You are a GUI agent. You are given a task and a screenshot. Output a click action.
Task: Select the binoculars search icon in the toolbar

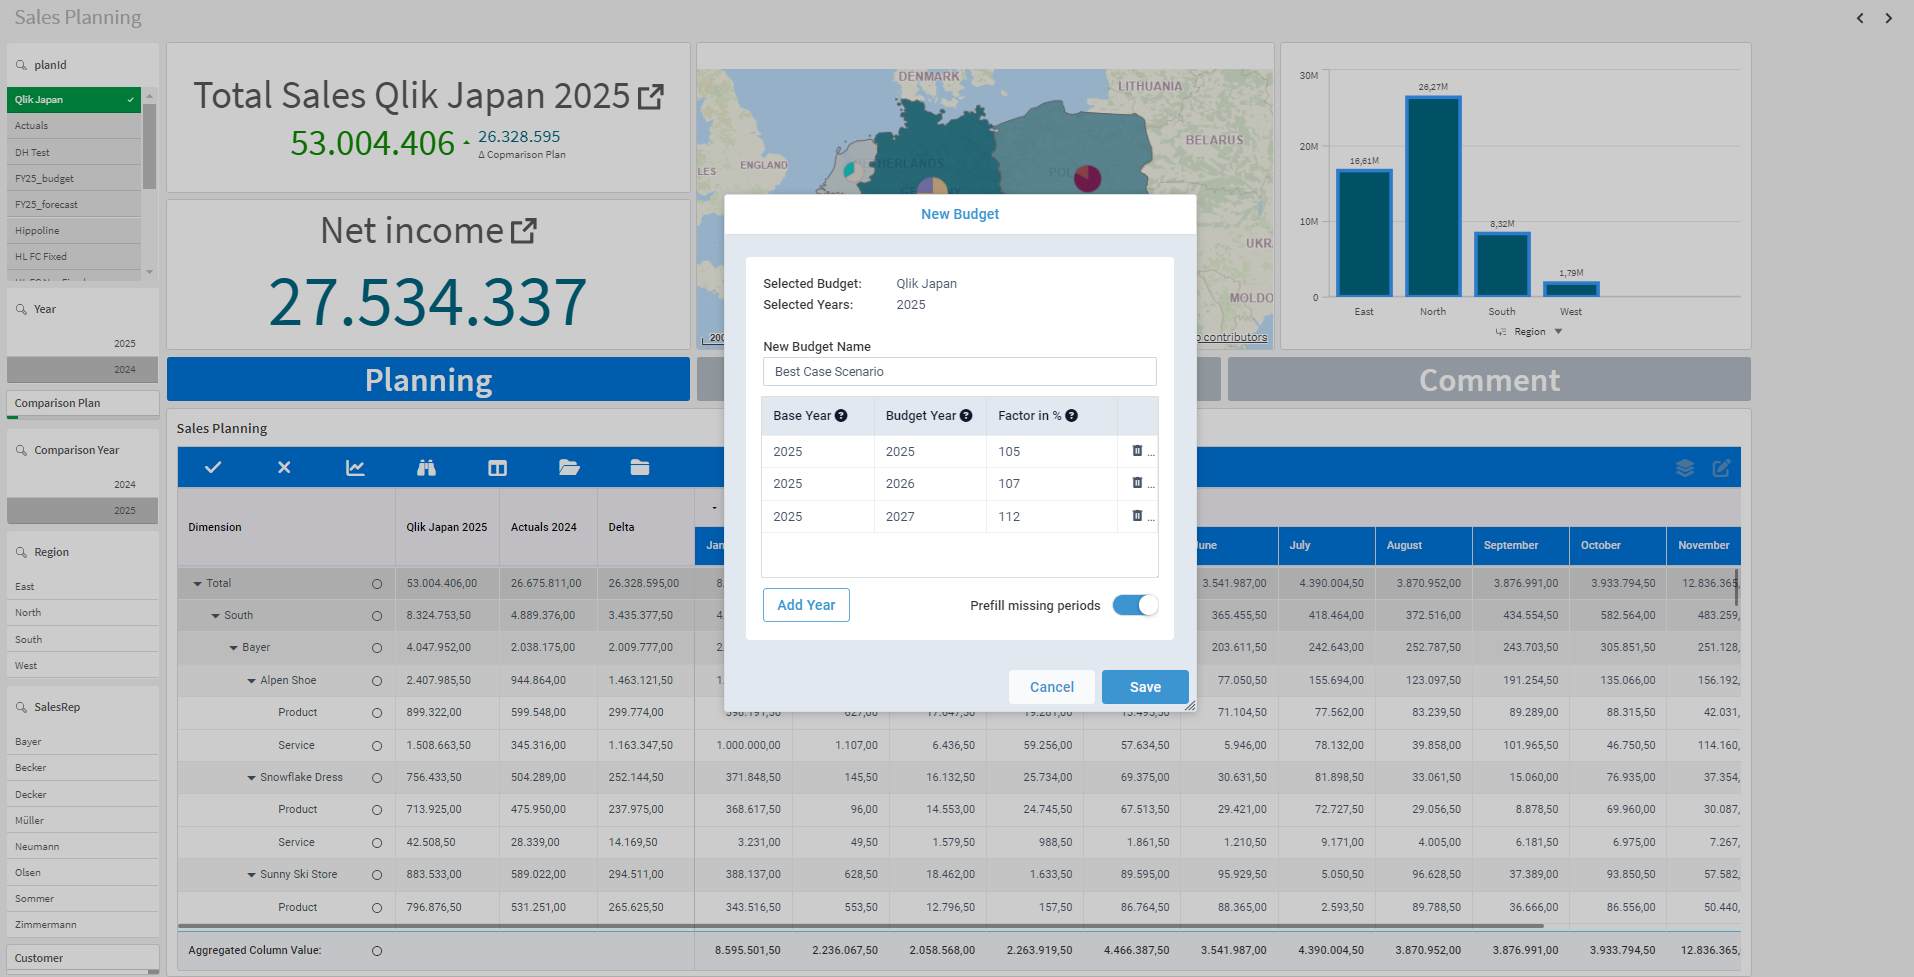click(426, 466)
